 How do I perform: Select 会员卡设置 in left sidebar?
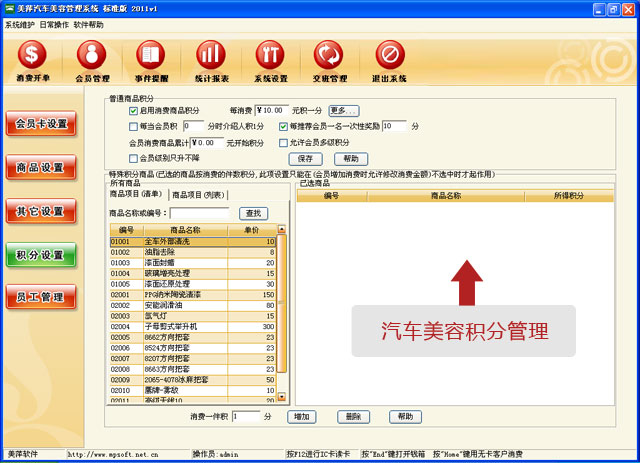(40, 124)
